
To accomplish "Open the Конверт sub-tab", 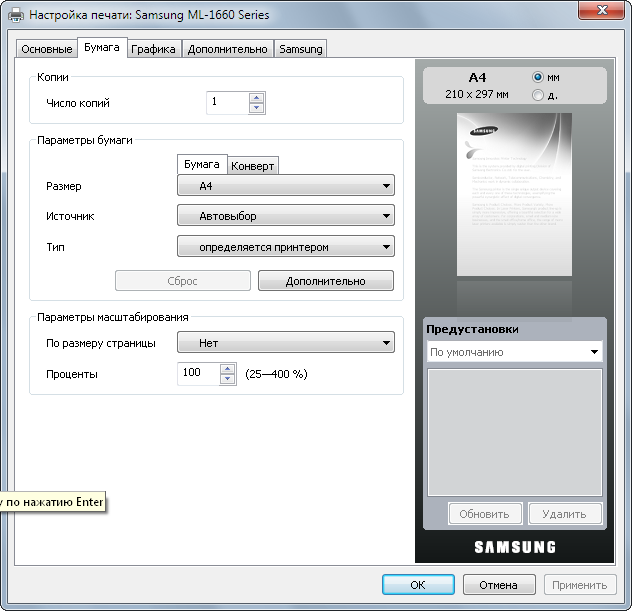I will coord(252,166).
